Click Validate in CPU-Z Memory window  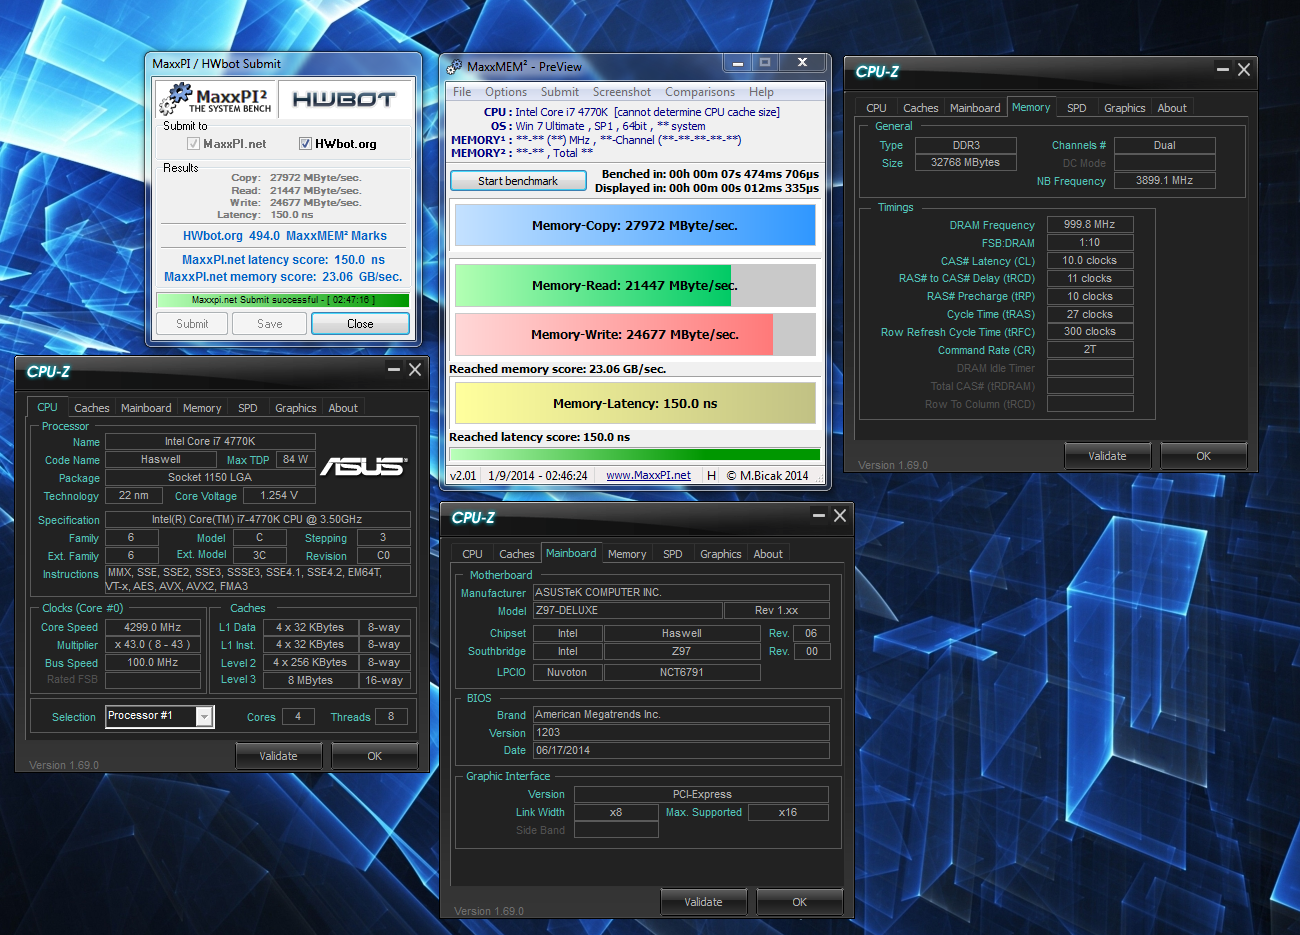[x=1107, y=456]
